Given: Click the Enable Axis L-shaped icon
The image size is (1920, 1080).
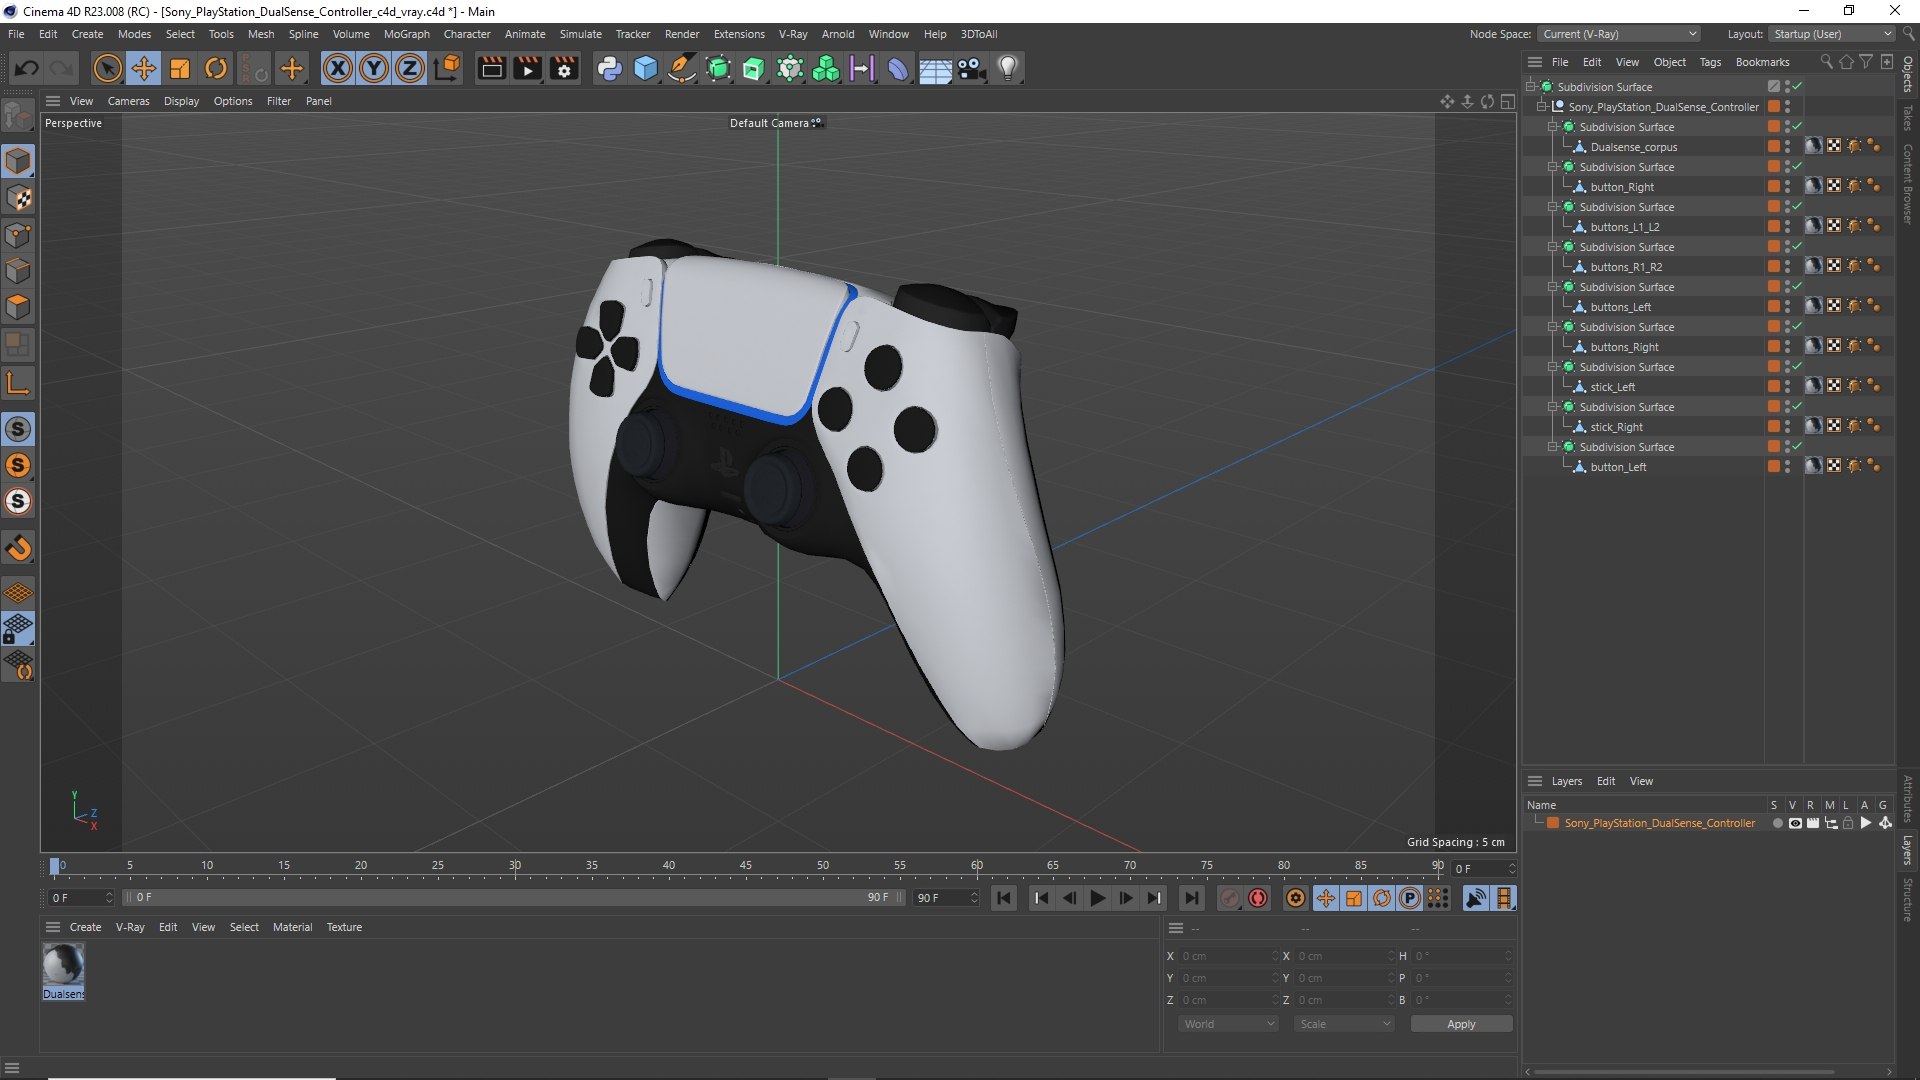Looking at the screenshot, I should (x=18, y=383).
